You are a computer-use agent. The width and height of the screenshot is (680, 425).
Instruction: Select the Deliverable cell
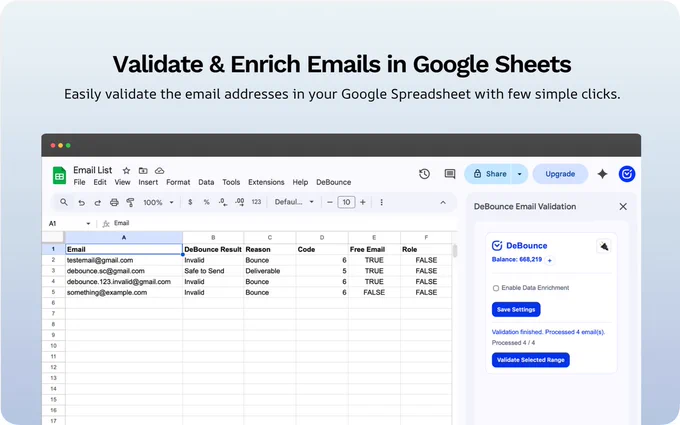pos(270,271)
